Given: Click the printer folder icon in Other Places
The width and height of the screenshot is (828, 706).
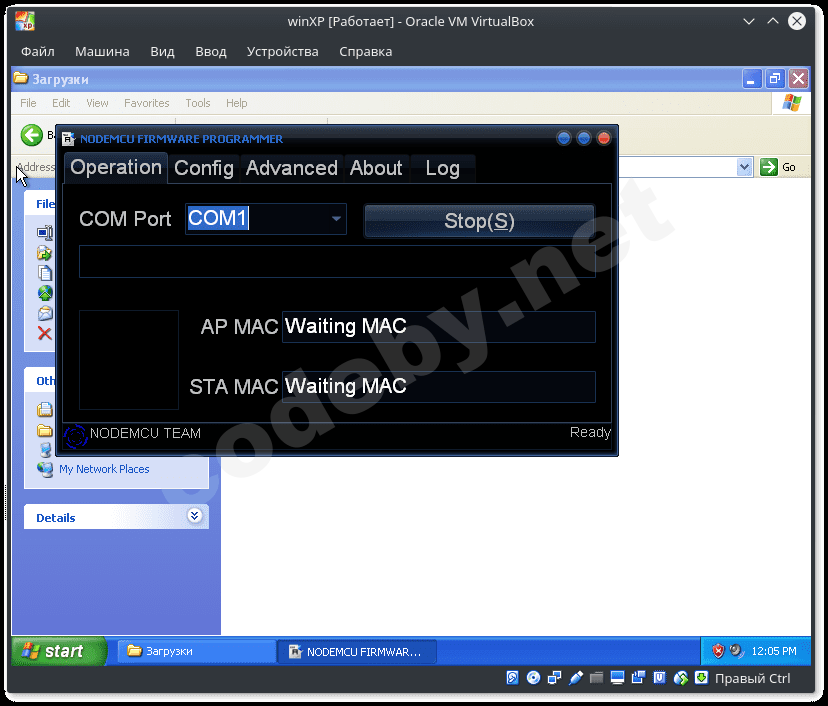Looking at the screenshot, I should click(x=45, y=409).
